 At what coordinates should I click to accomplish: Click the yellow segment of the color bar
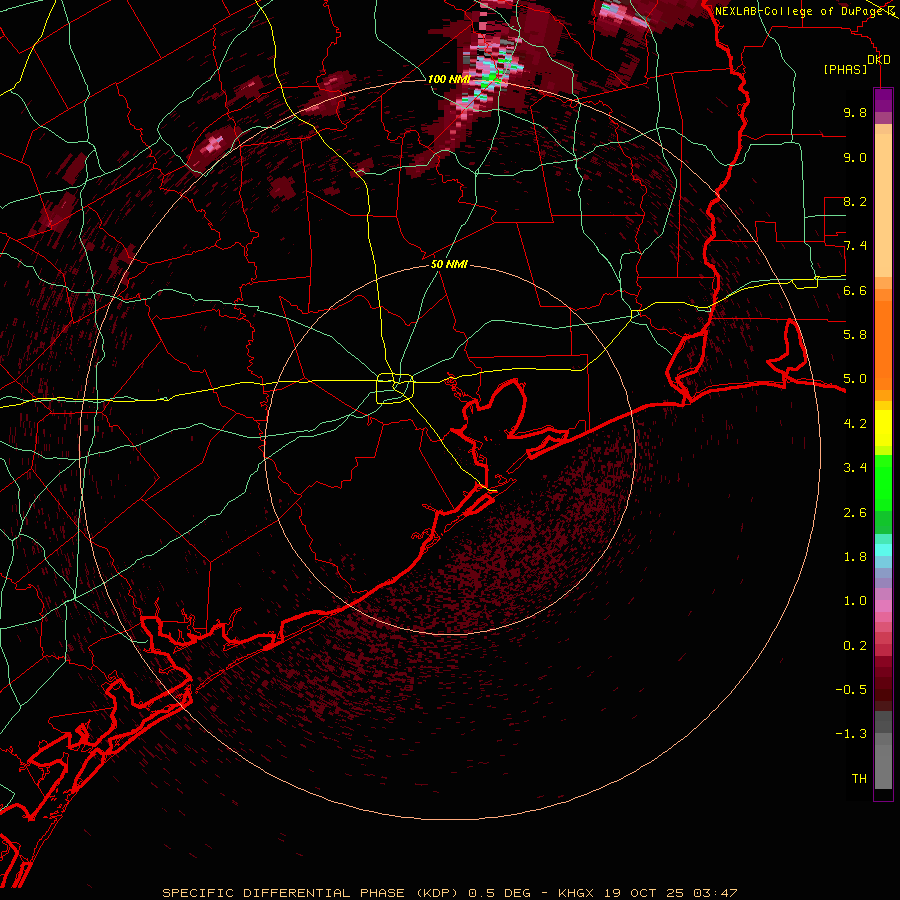pyautogui.click(x=883, y=428)
